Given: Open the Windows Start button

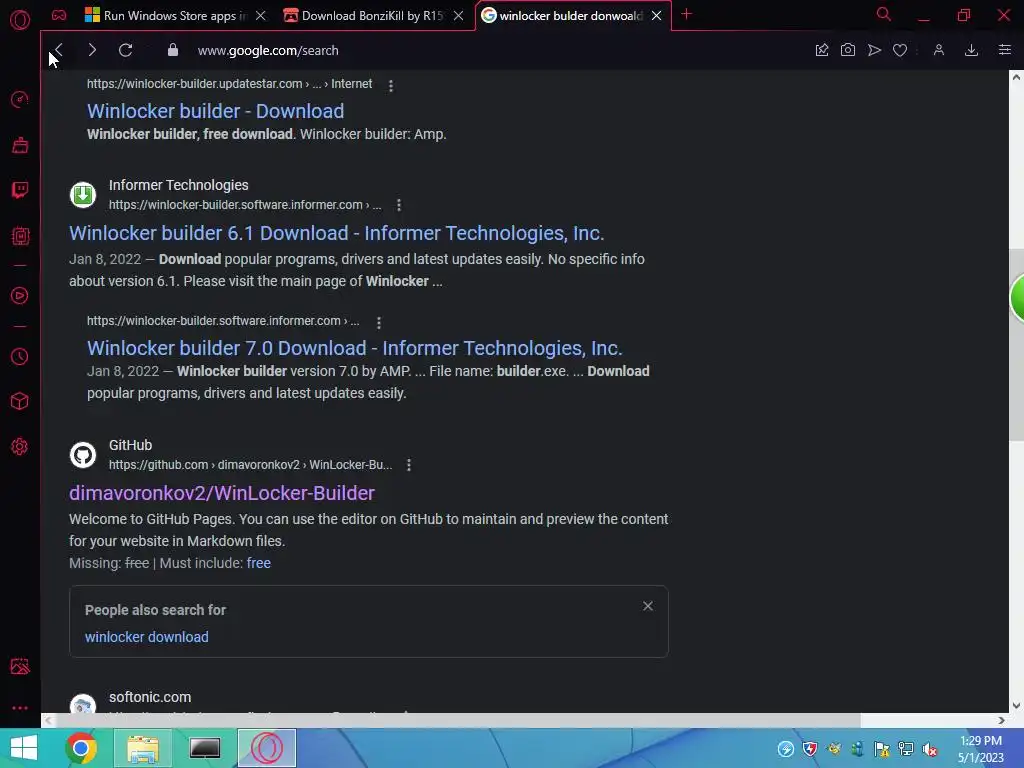Looking at the screenshot, I should click(x=24, y=748).
